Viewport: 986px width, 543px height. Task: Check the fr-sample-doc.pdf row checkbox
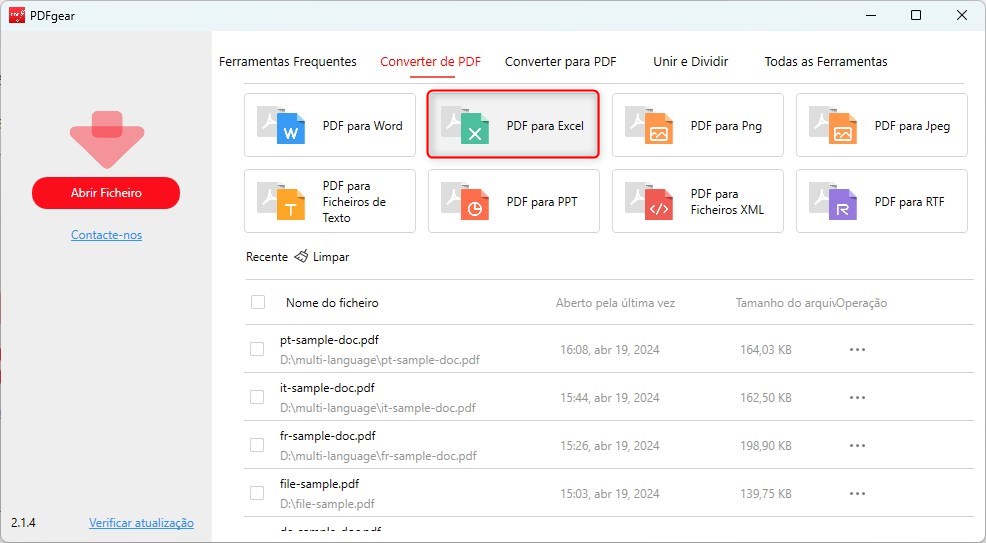pos(257,445)
